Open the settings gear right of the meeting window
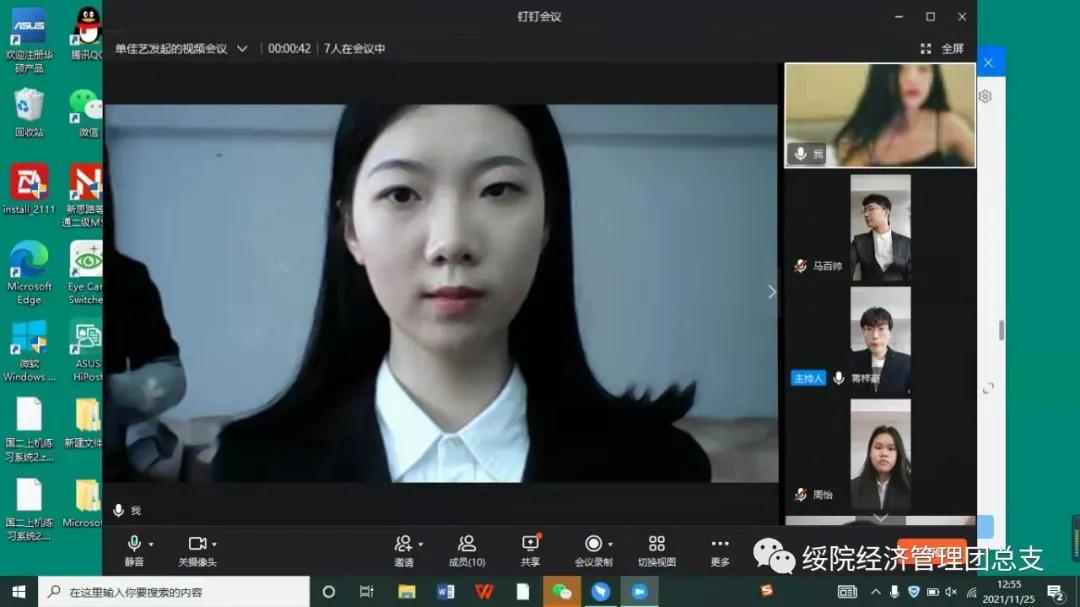Viewport: 1080px width, 607px height. point(985,96)
